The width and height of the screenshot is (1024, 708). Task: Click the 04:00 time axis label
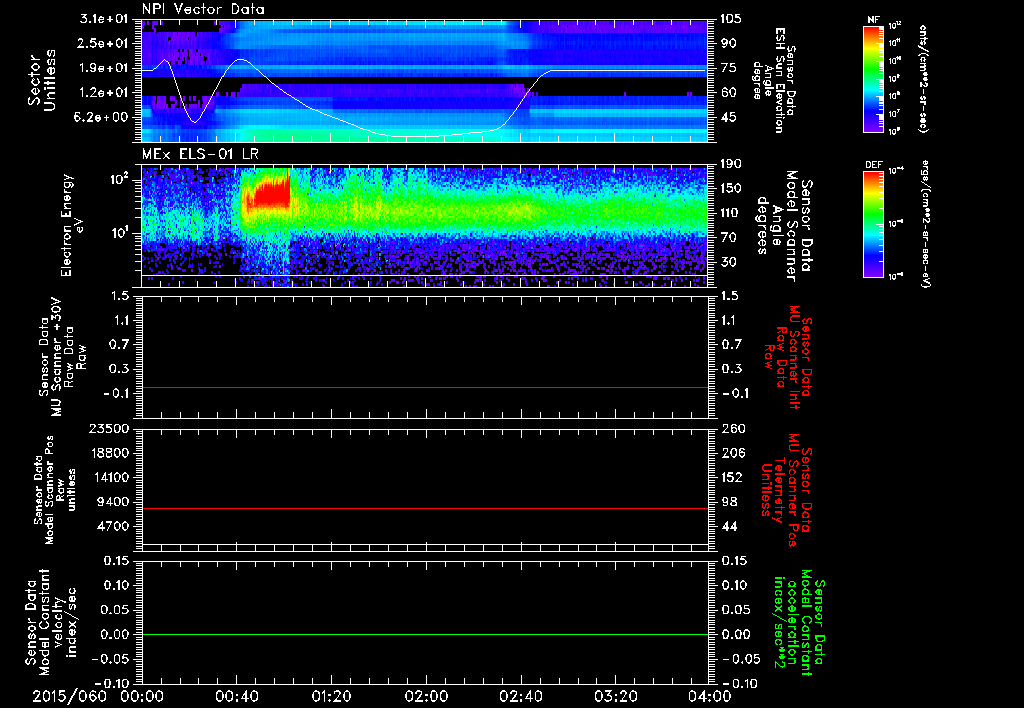coord(710,696)
